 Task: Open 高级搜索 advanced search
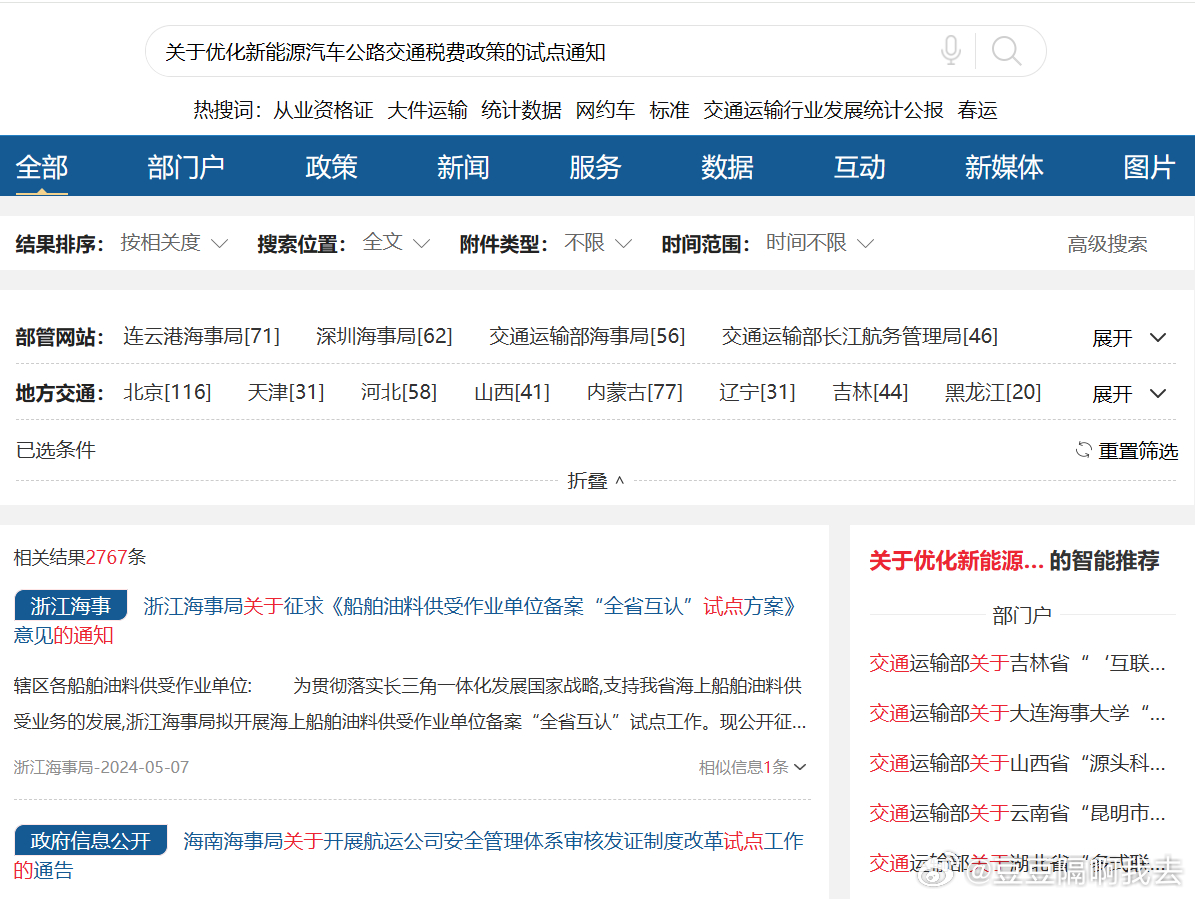click(1107, 244)
